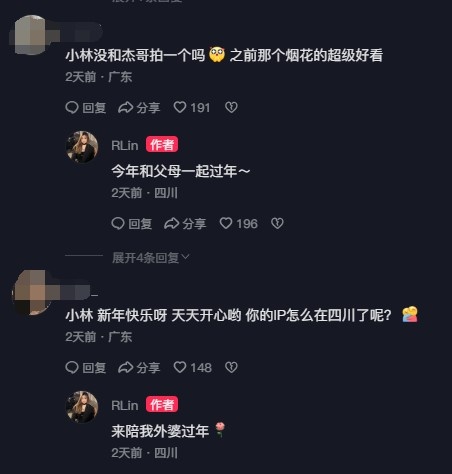The height and width of the screenshot is (474, 452).
Task: Reply to the comment about IP in 四川
Action: (86, 367)
